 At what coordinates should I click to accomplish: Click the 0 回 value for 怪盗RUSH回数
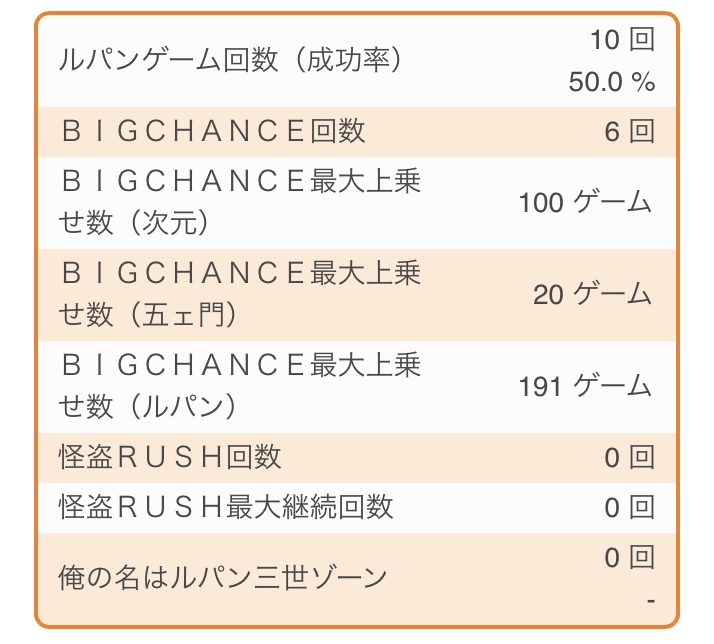click(x=630, y=457)
